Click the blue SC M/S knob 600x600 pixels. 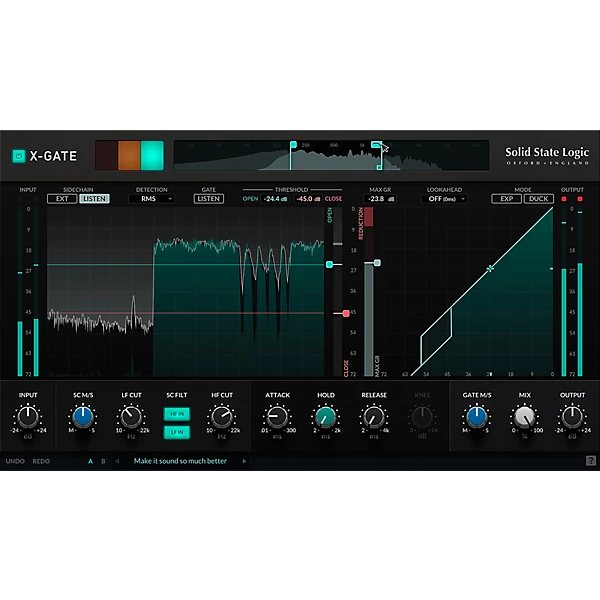[83, 417]
